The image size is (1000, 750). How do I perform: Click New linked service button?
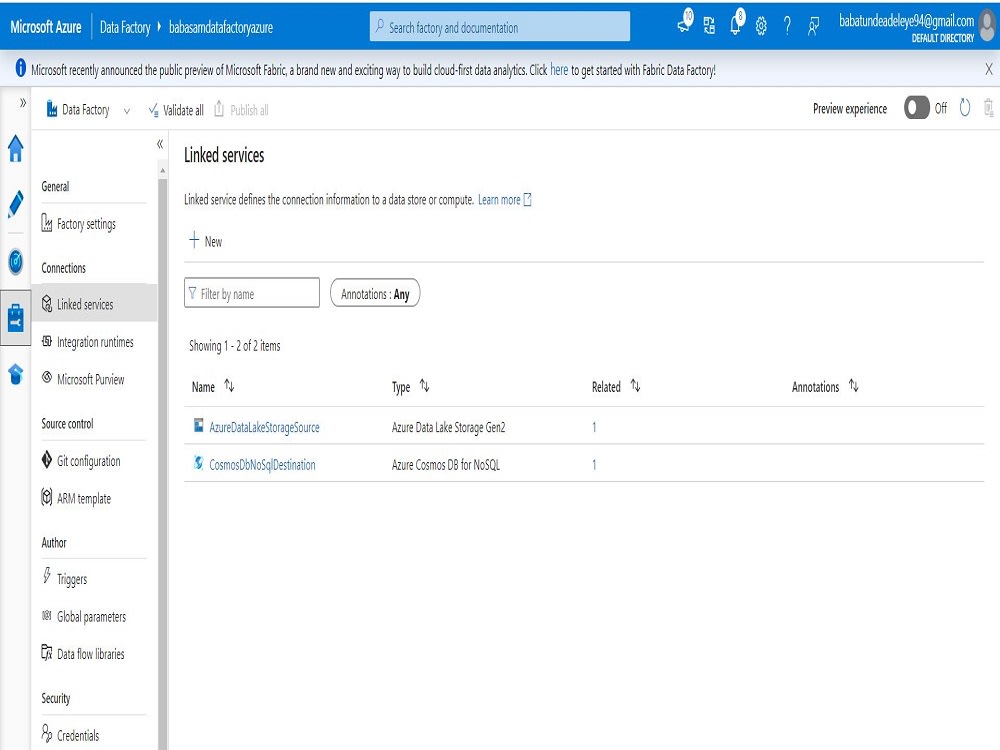tap(205, 241)
